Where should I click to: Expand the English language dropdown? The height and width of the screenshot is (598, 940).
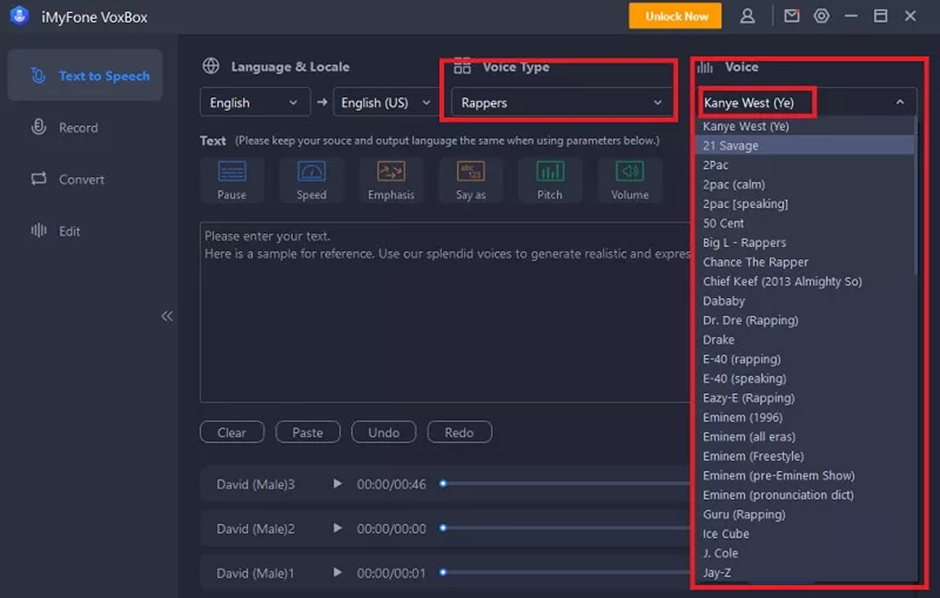point(255,102)
